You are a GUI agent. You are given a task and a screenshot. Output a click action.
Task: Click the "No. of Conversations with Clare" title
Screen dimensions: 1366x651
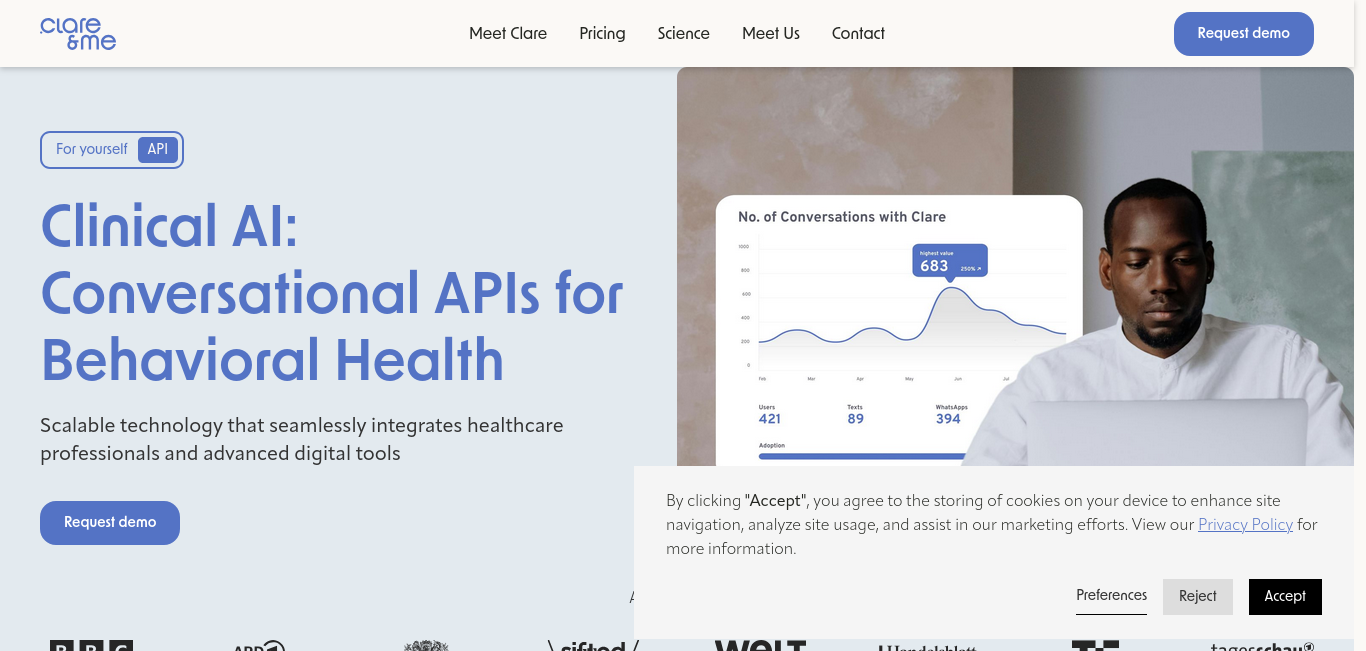pyautogui.click(x=842, y=217)
